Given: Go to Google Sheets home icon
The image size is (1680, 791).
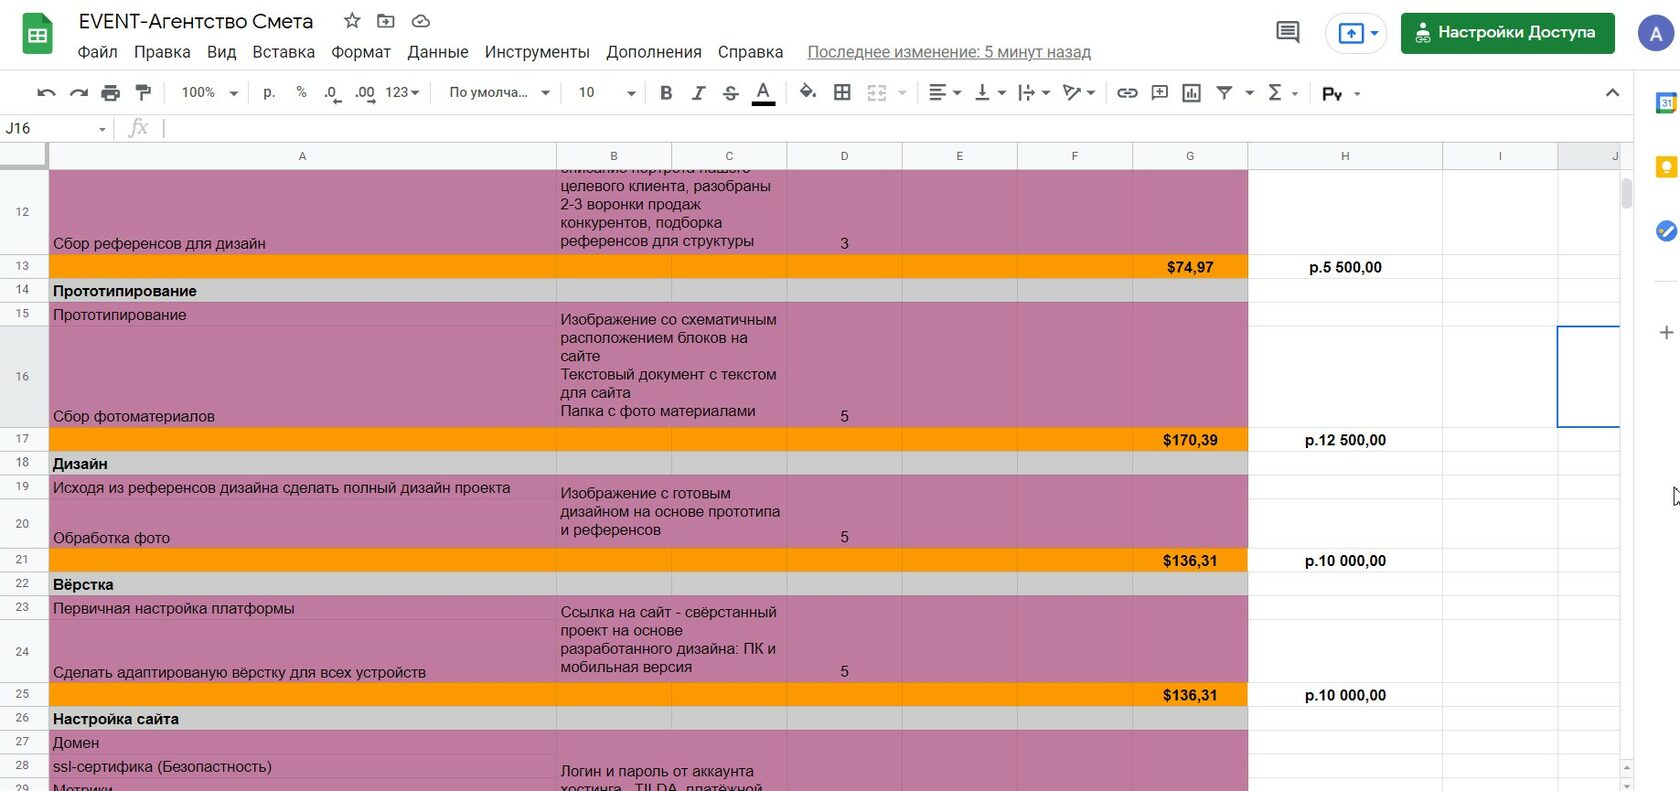Looking at the screenshot, I should (x=37, y=35).
